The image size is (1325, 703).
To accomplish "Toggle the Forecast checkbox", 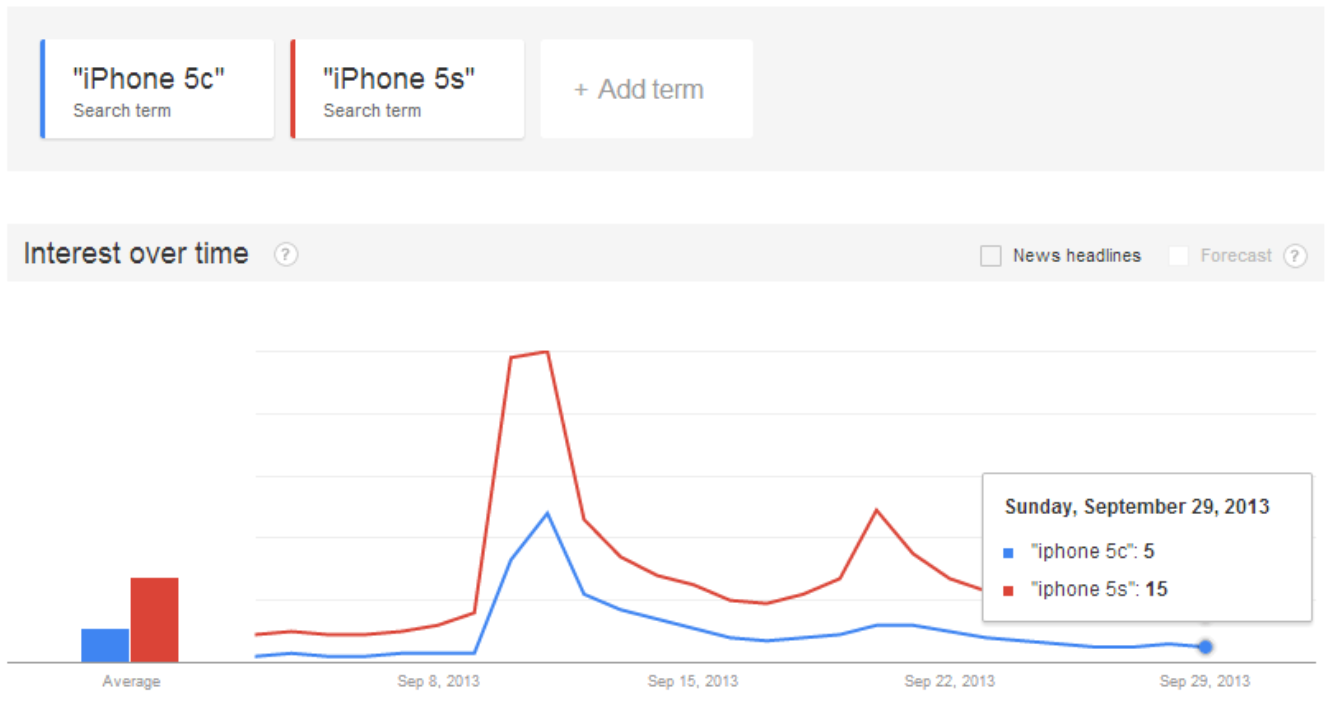I will point(1178,256).
